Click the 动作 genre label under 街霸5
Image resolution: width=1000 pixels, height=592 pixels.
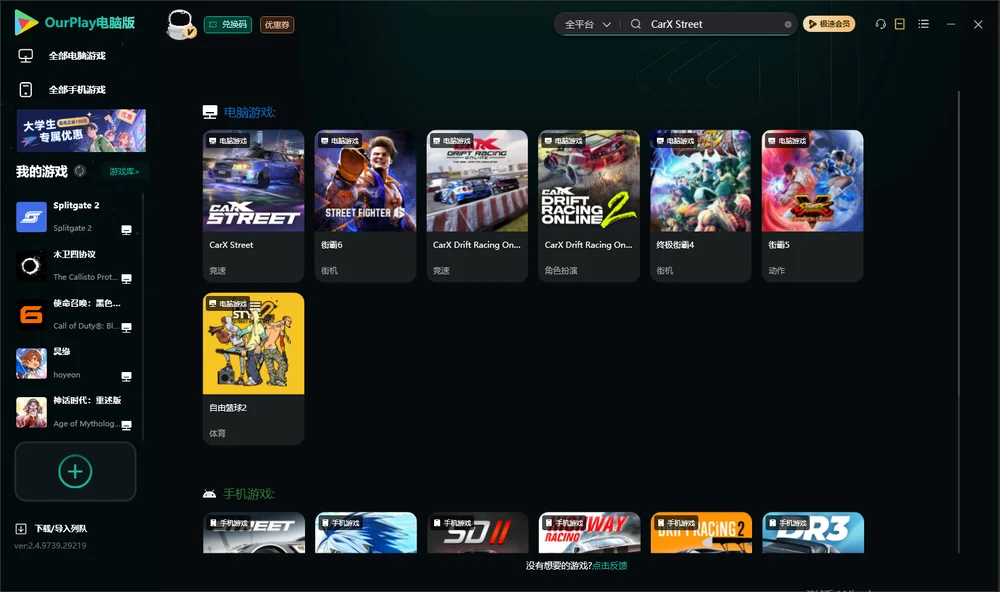pos(777,270)
